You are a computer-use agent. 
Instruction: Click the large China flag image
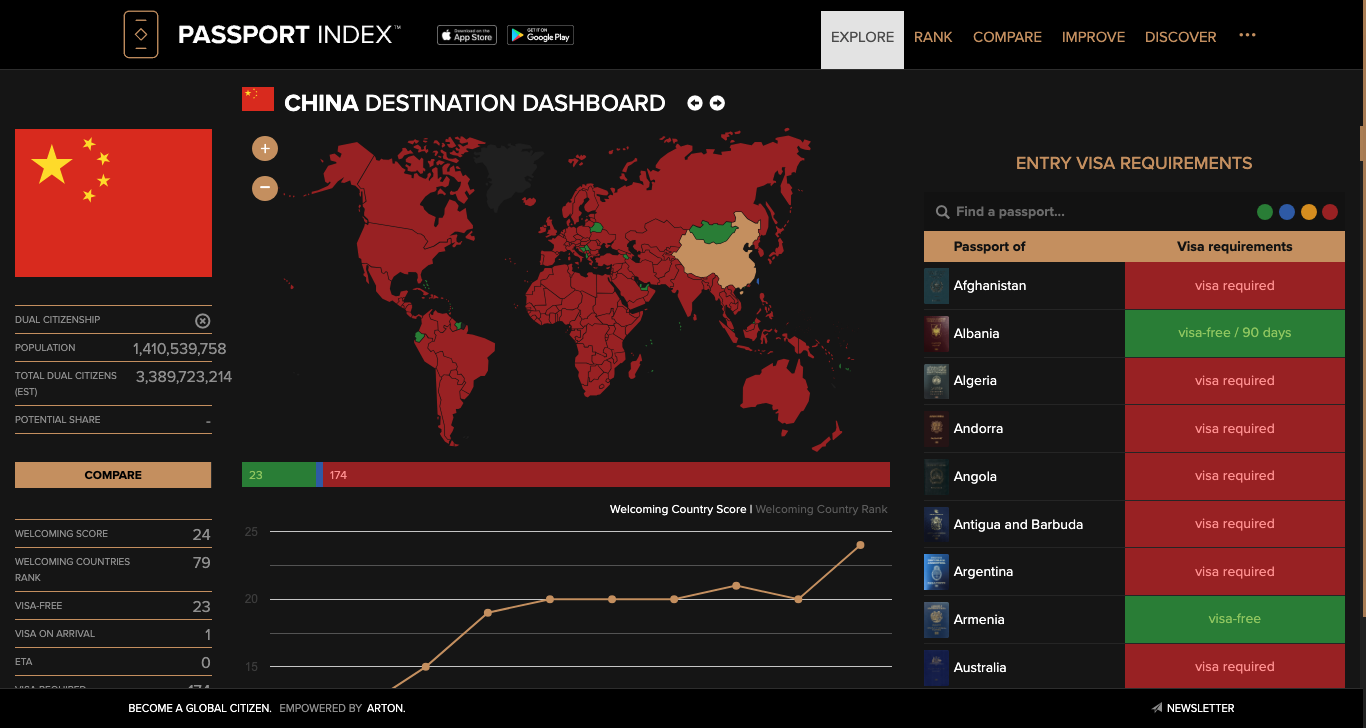click(x=113, y=203)
